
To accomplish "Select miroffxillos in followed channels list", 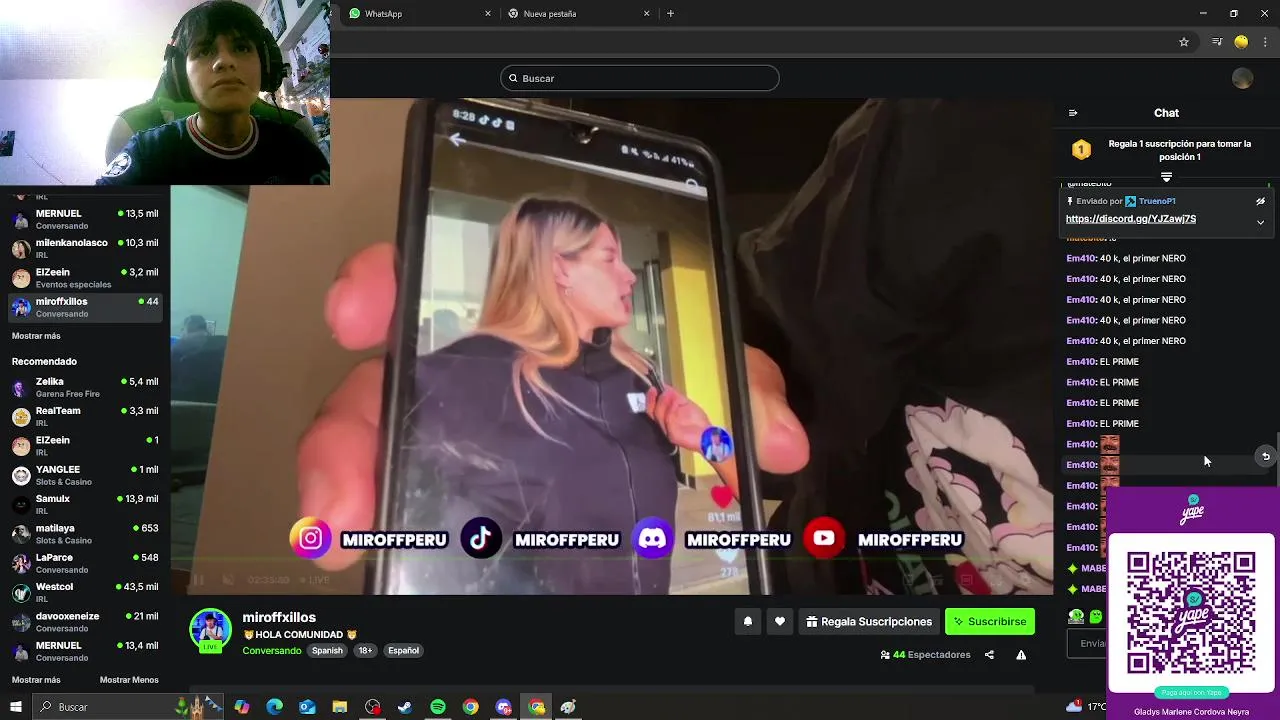I will [85, 307].
